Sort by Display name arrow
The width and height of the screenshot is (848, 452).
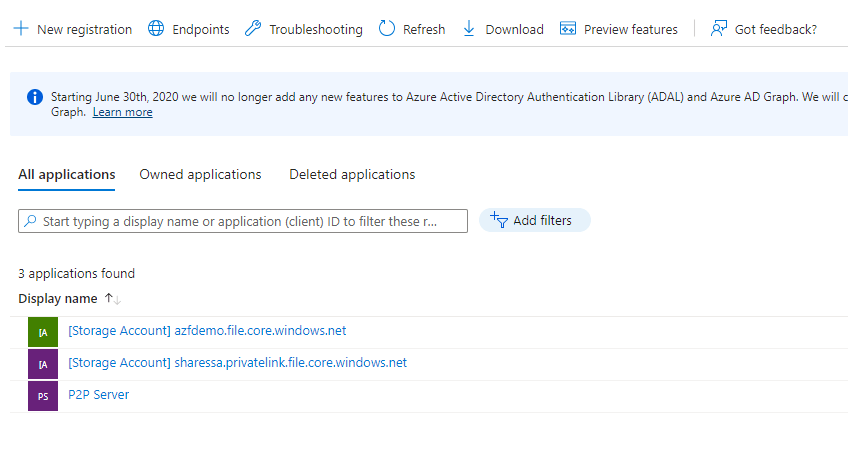click(112, 299)
